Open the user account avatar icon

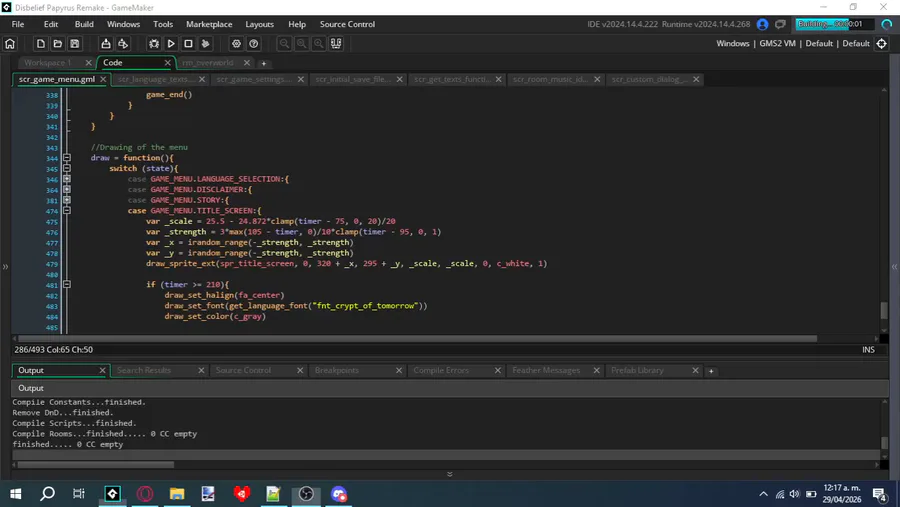coord(762,24)
